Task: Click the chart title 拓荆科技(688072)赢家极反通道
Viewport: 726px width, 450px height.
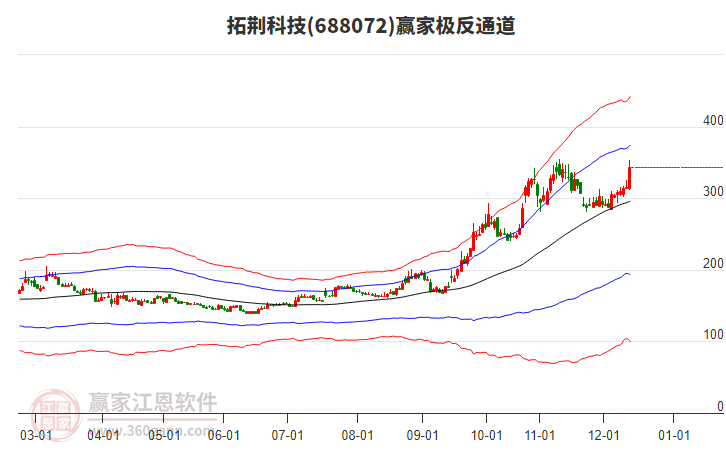Action: click(371, 25)
